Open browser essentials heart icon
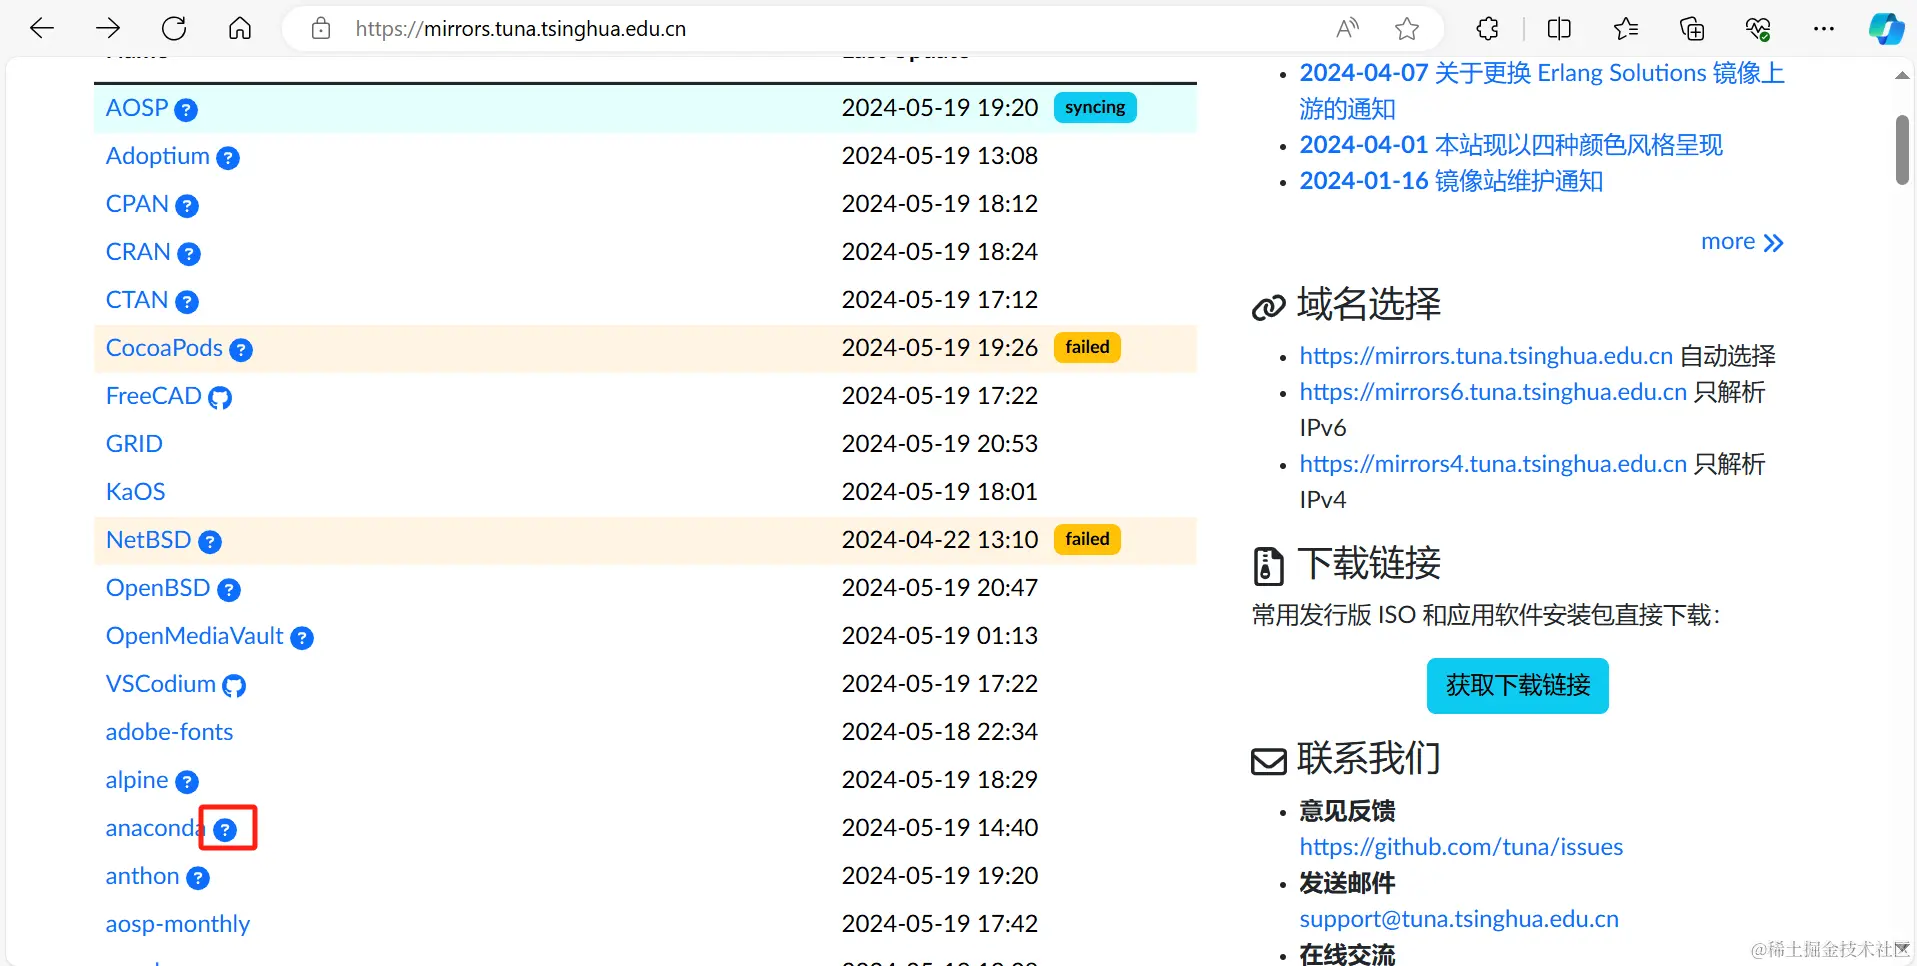Viewport: 1917px width, 966px height. click(x=1758, y=28)
